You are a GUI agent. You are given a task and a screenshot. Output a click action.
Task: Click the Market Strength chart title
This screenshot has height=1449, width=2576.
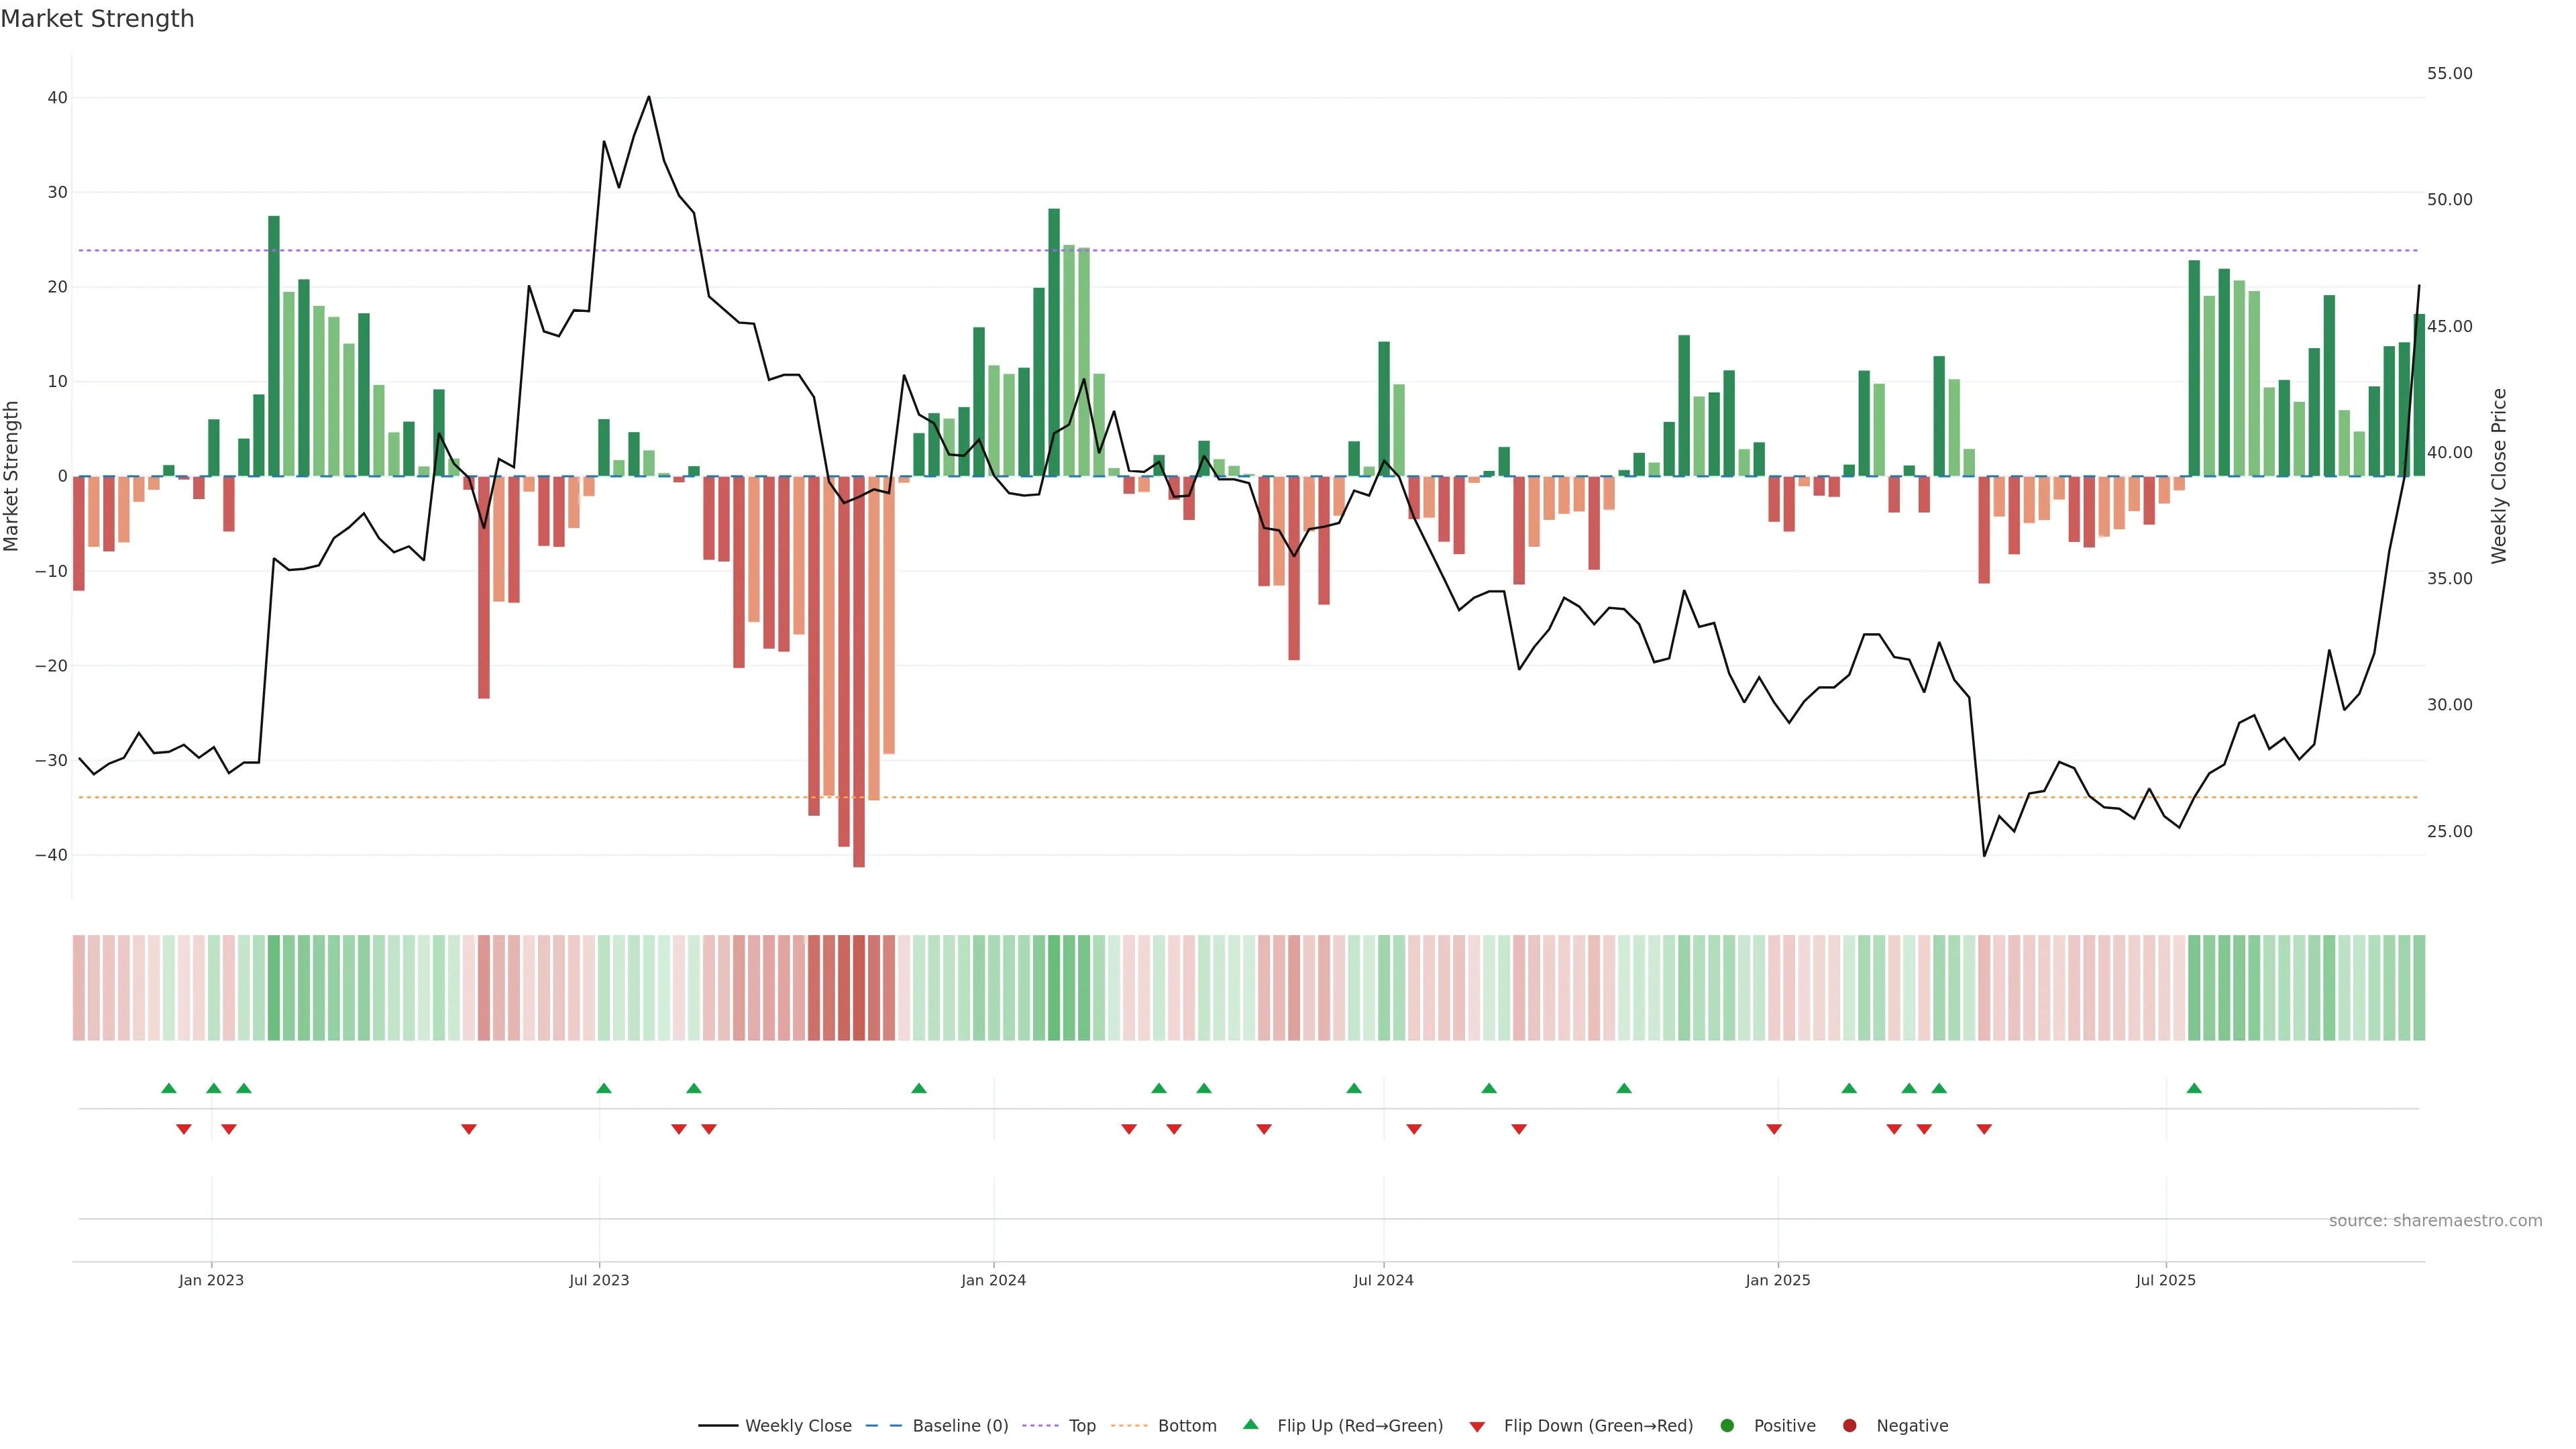pyautogui.click(x=97, y=19)
